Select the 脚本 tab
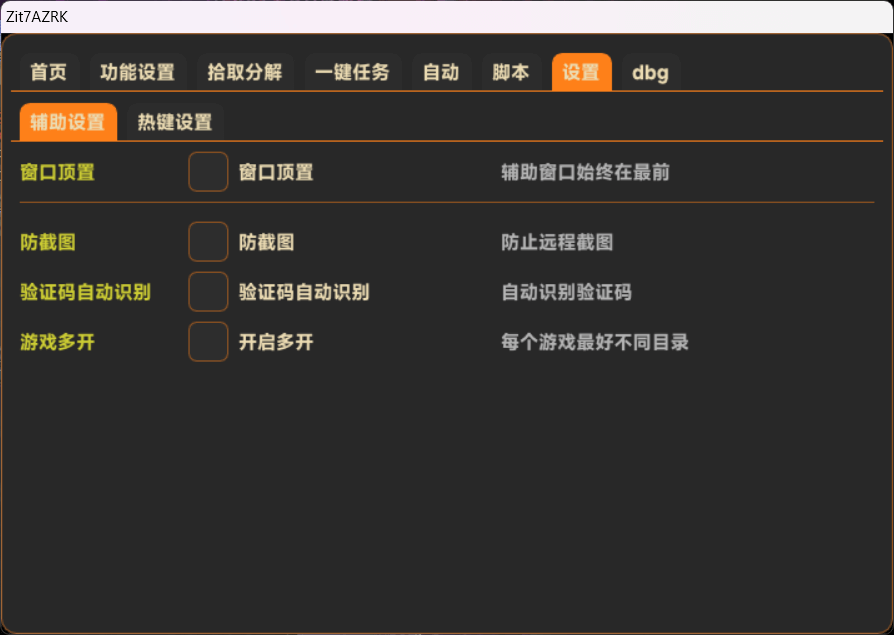The height and width of the screenshot is (635, 894). pyautogui.click(x=510, y=72)
